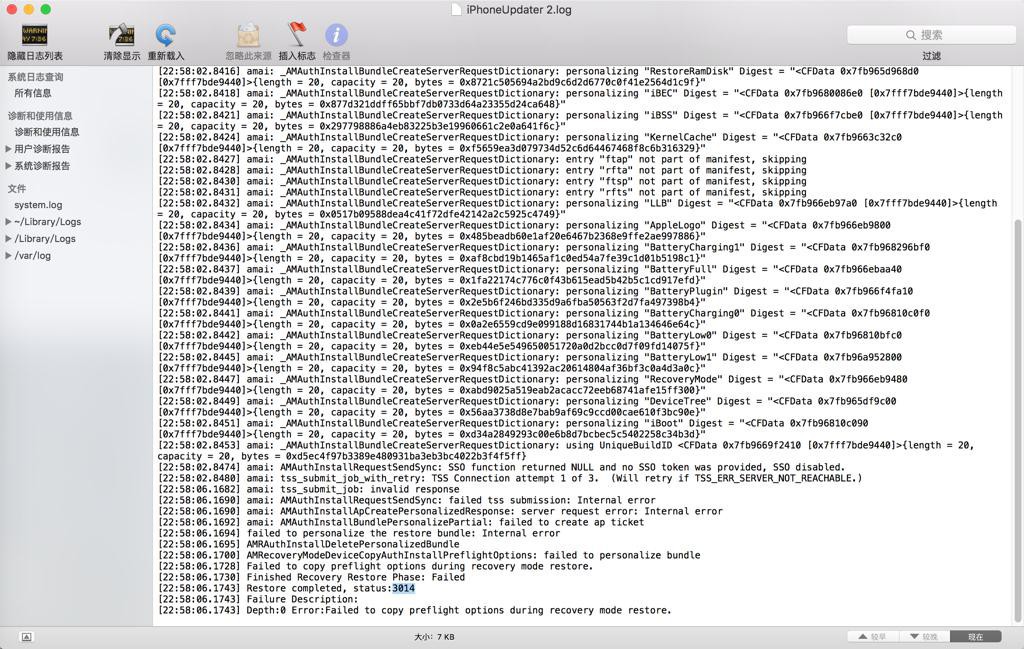Click the "failed to create ap ticket" line

tap(401, 522)
